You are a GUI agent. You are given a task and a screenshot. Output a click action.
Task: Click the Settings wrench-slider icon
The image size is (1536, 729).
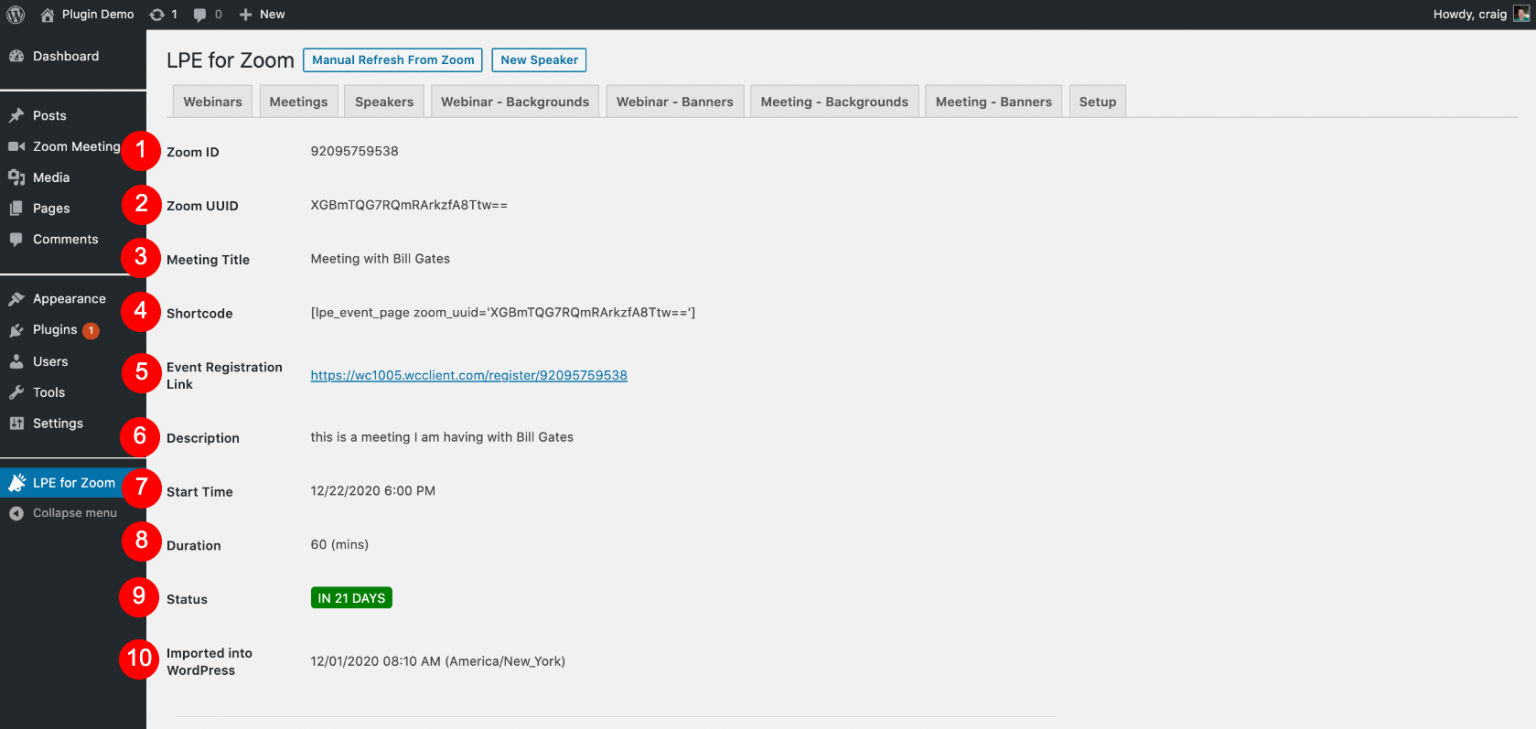(15, 423)
